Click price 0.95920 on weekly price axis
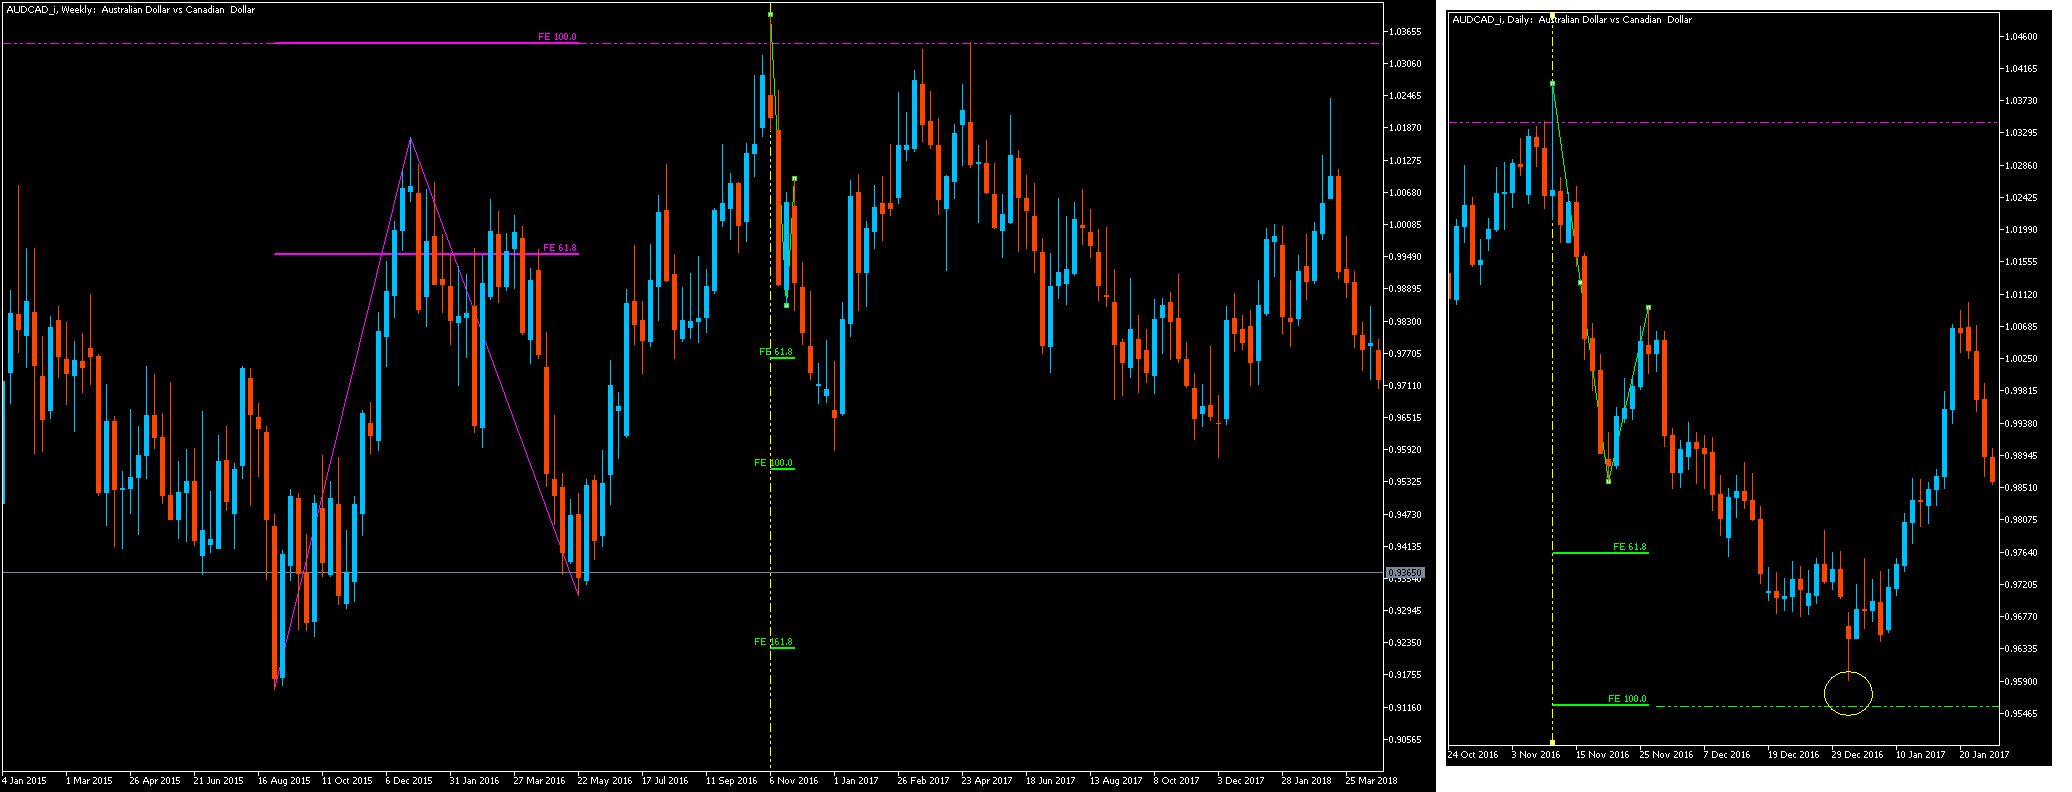Image resolution: width=2072 pixels, height=792 pixels. (1405, 450)
